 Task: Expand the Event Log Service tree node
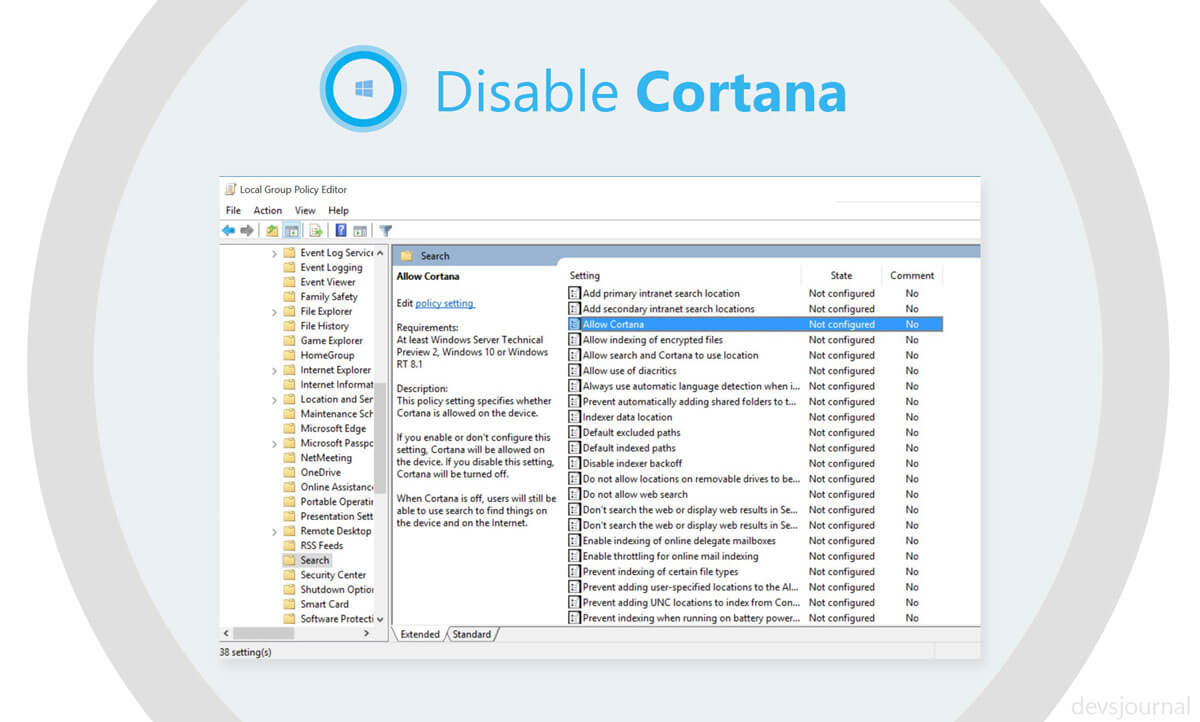pos(275,253)
